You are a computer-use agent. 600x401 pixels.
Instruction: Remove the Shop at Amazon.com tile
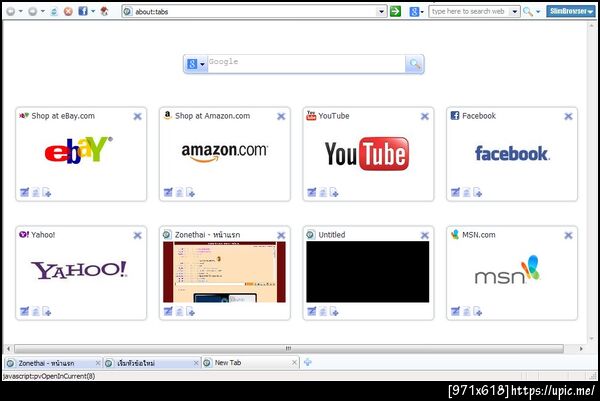pyautogui.click(x=281, y=116)
